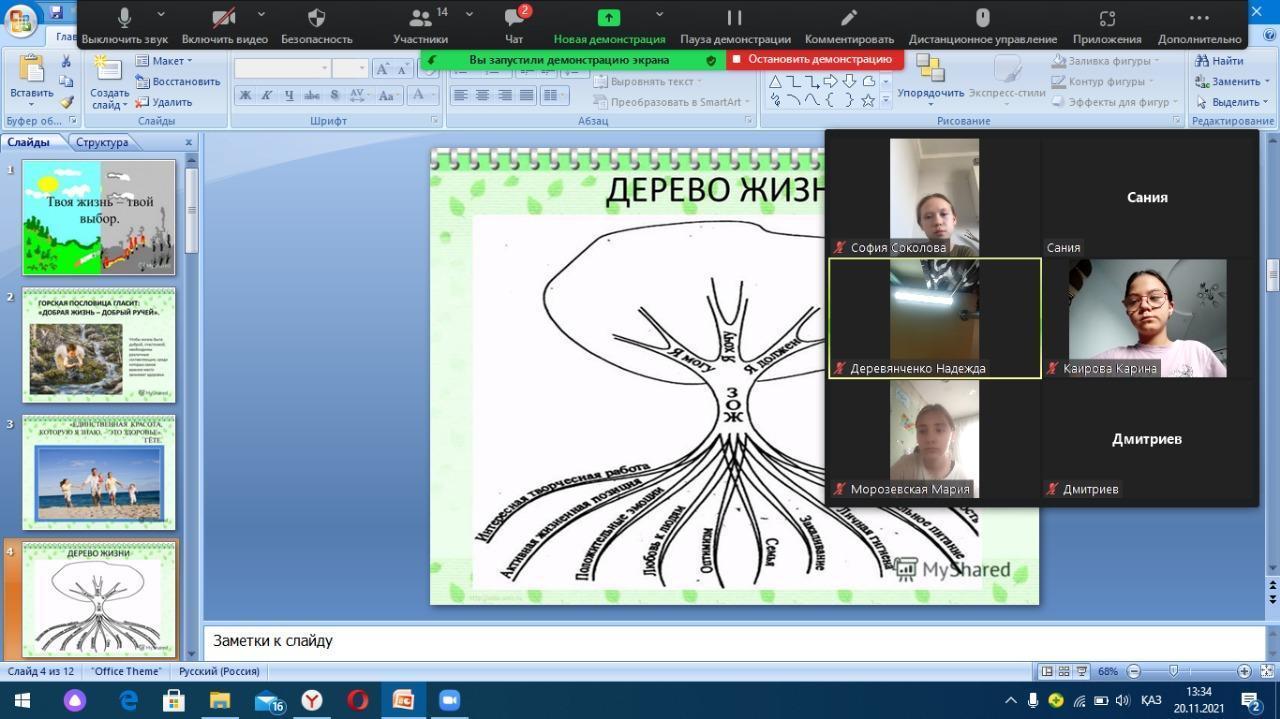Click the zoom slider in status bar

(x=1174, y=671)
